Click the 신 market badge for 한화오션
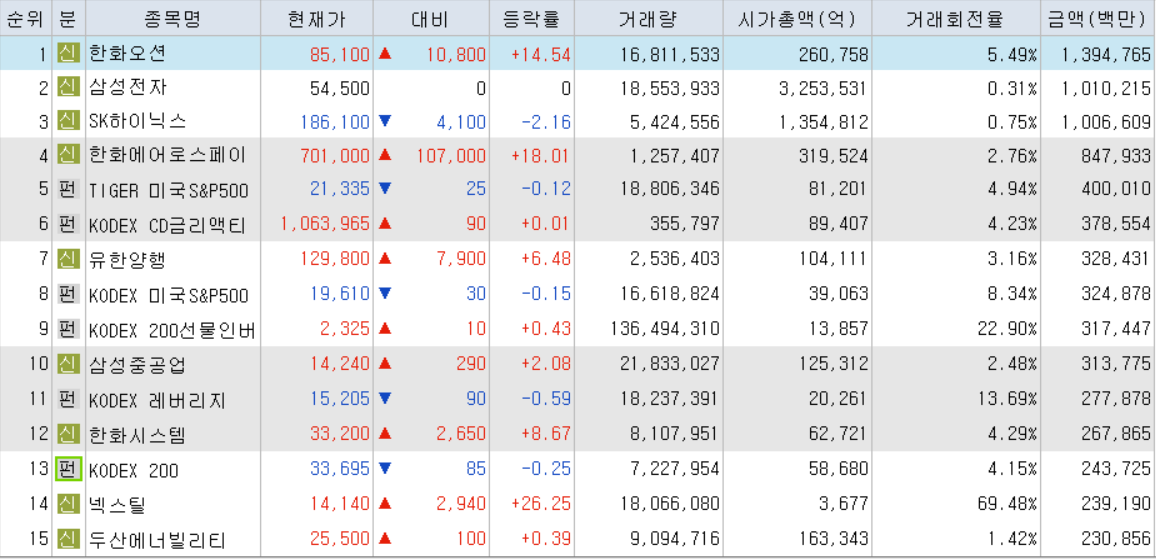This screenshot has width=1156, height=559. (68, 53)
